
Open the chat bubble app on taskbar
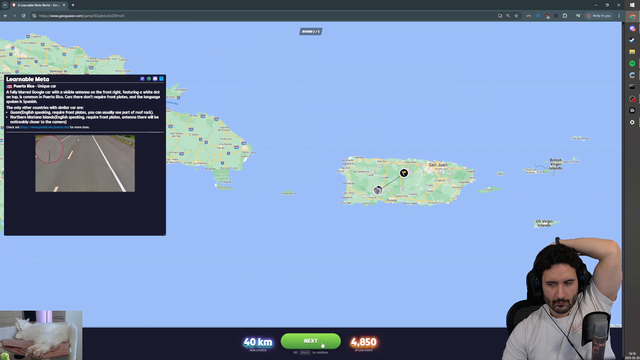point(632,110)
